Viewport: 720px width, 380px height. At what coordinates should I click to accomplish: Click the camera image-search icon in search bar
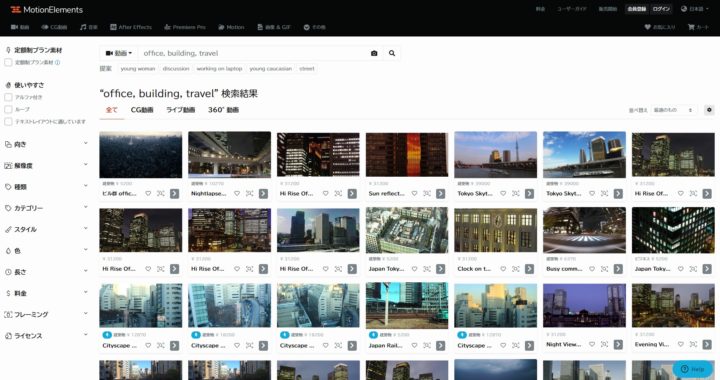(x=374, y=53)
